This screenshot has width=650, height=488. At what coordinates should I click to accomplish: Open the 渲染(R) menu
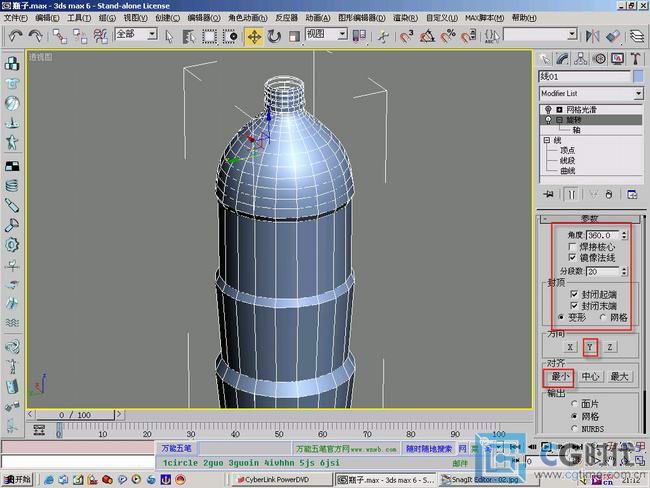(405, 18)
